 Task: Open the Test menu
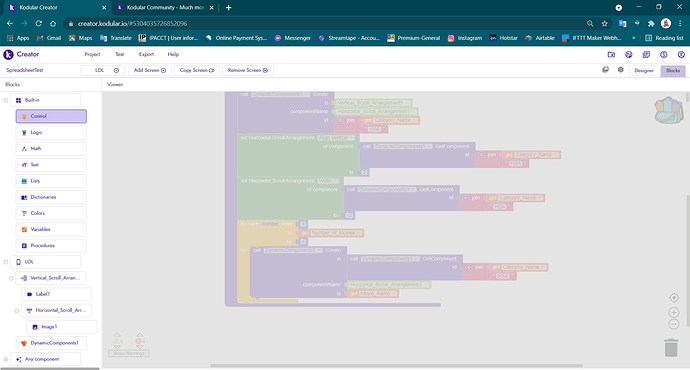pos(120,54)
